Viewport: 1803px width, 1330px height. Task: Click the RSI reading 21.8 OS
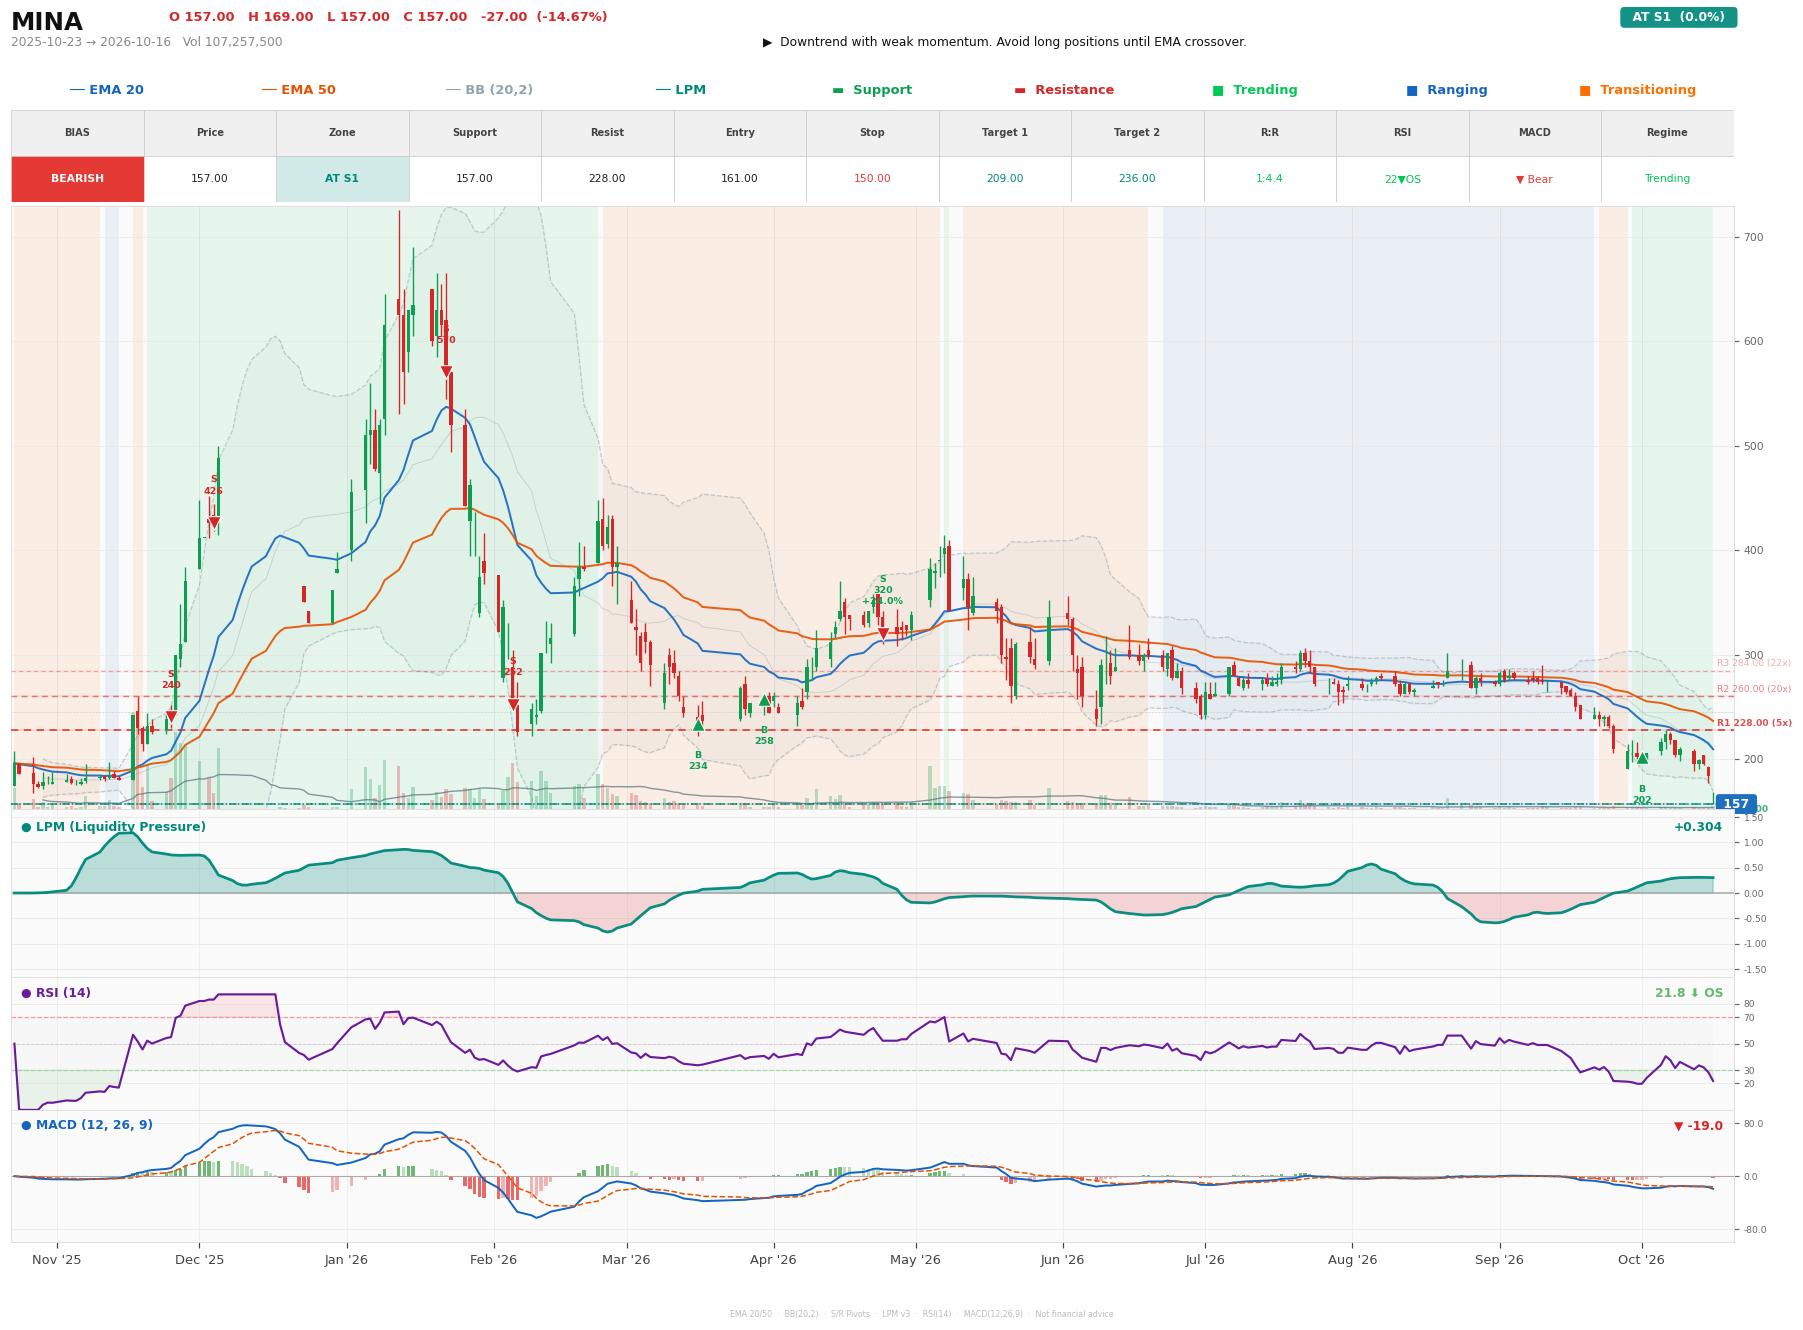1689,993
